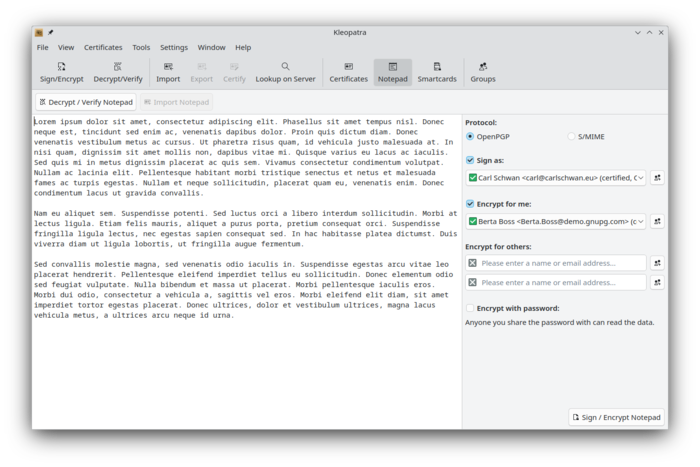Switch to Certificates view in toolbar
Screen dimensions: 700x467
349,72
